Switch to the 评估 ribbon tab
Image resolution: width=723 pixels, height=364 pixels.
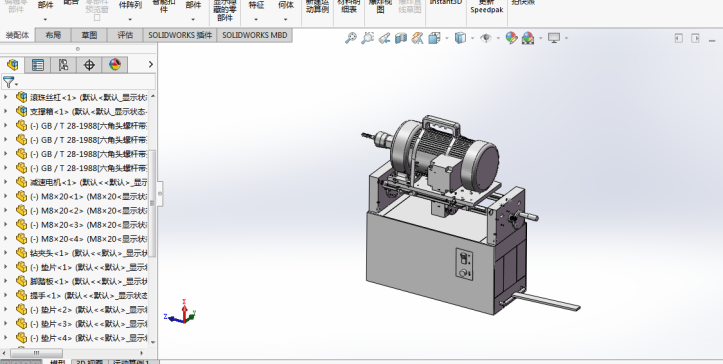click(125, 35)
